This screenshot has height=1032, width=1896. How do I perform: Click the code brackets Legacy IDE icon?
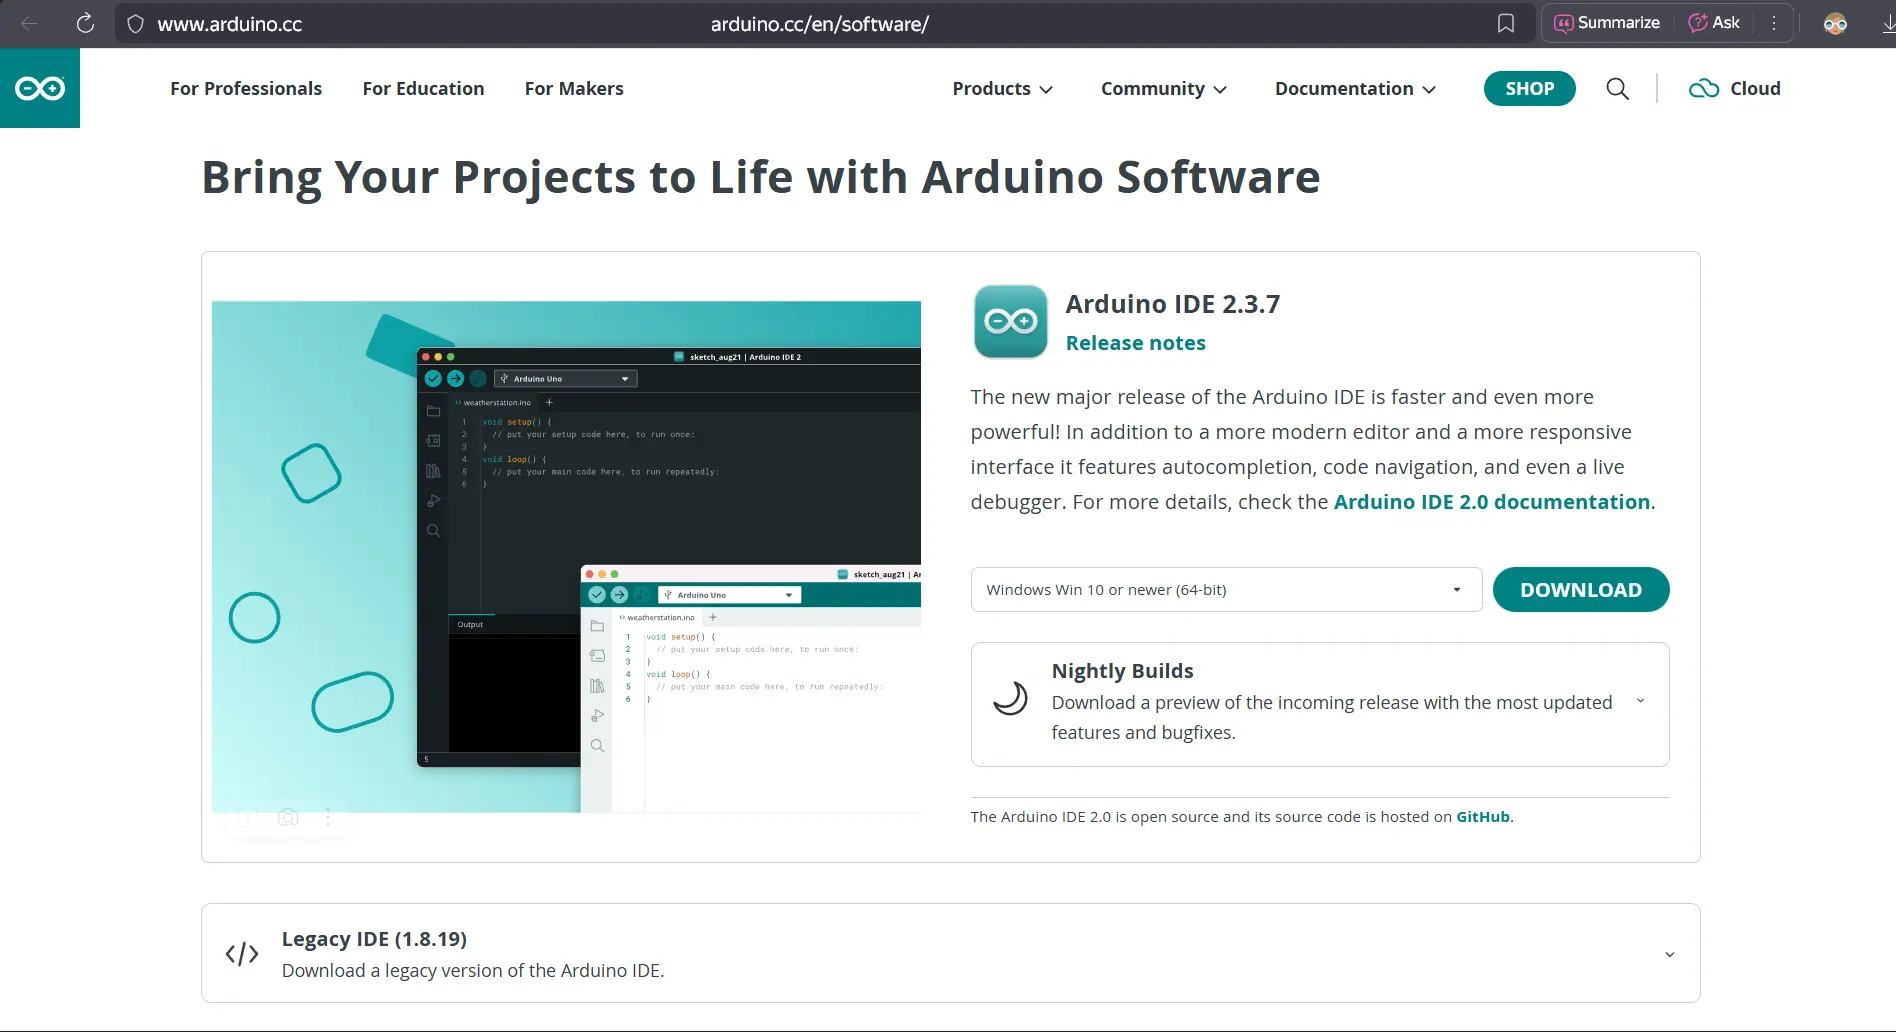242,954
